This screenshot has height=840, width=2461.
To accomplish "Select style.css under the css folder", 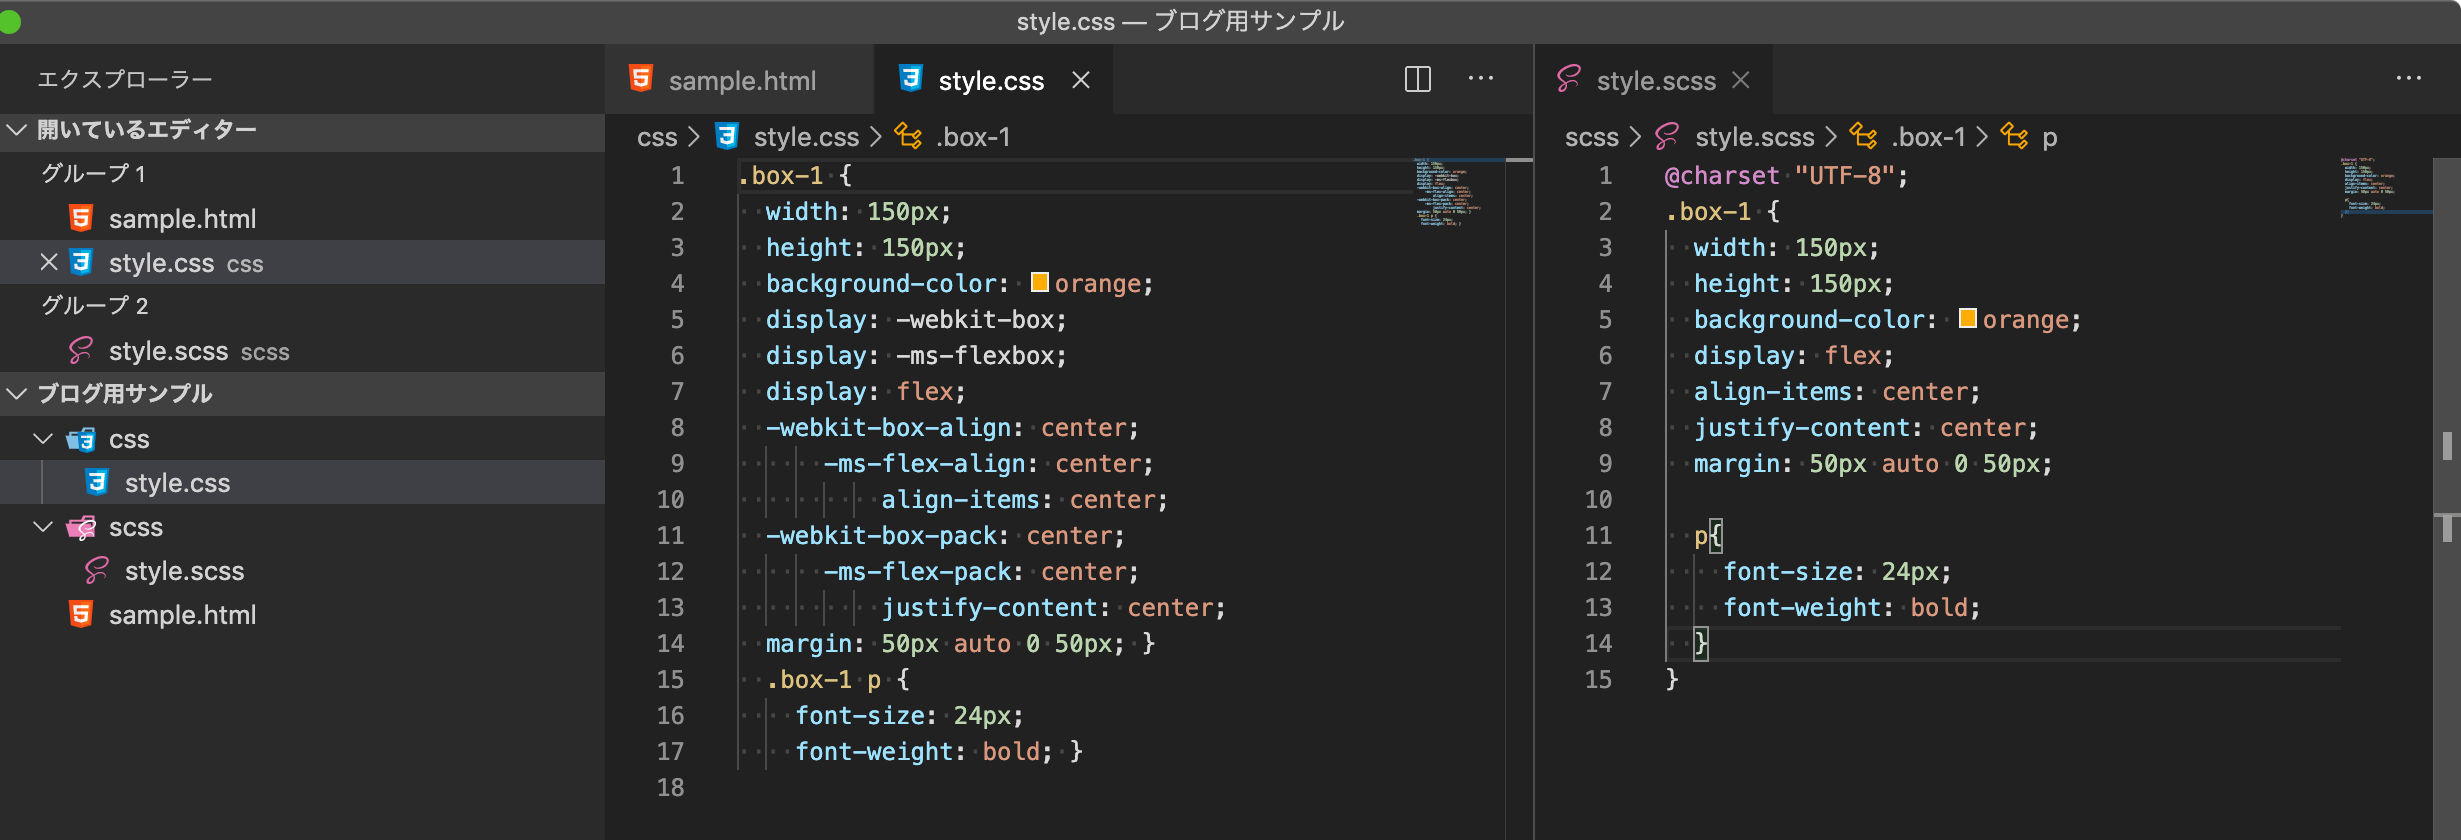I will 302,482.
